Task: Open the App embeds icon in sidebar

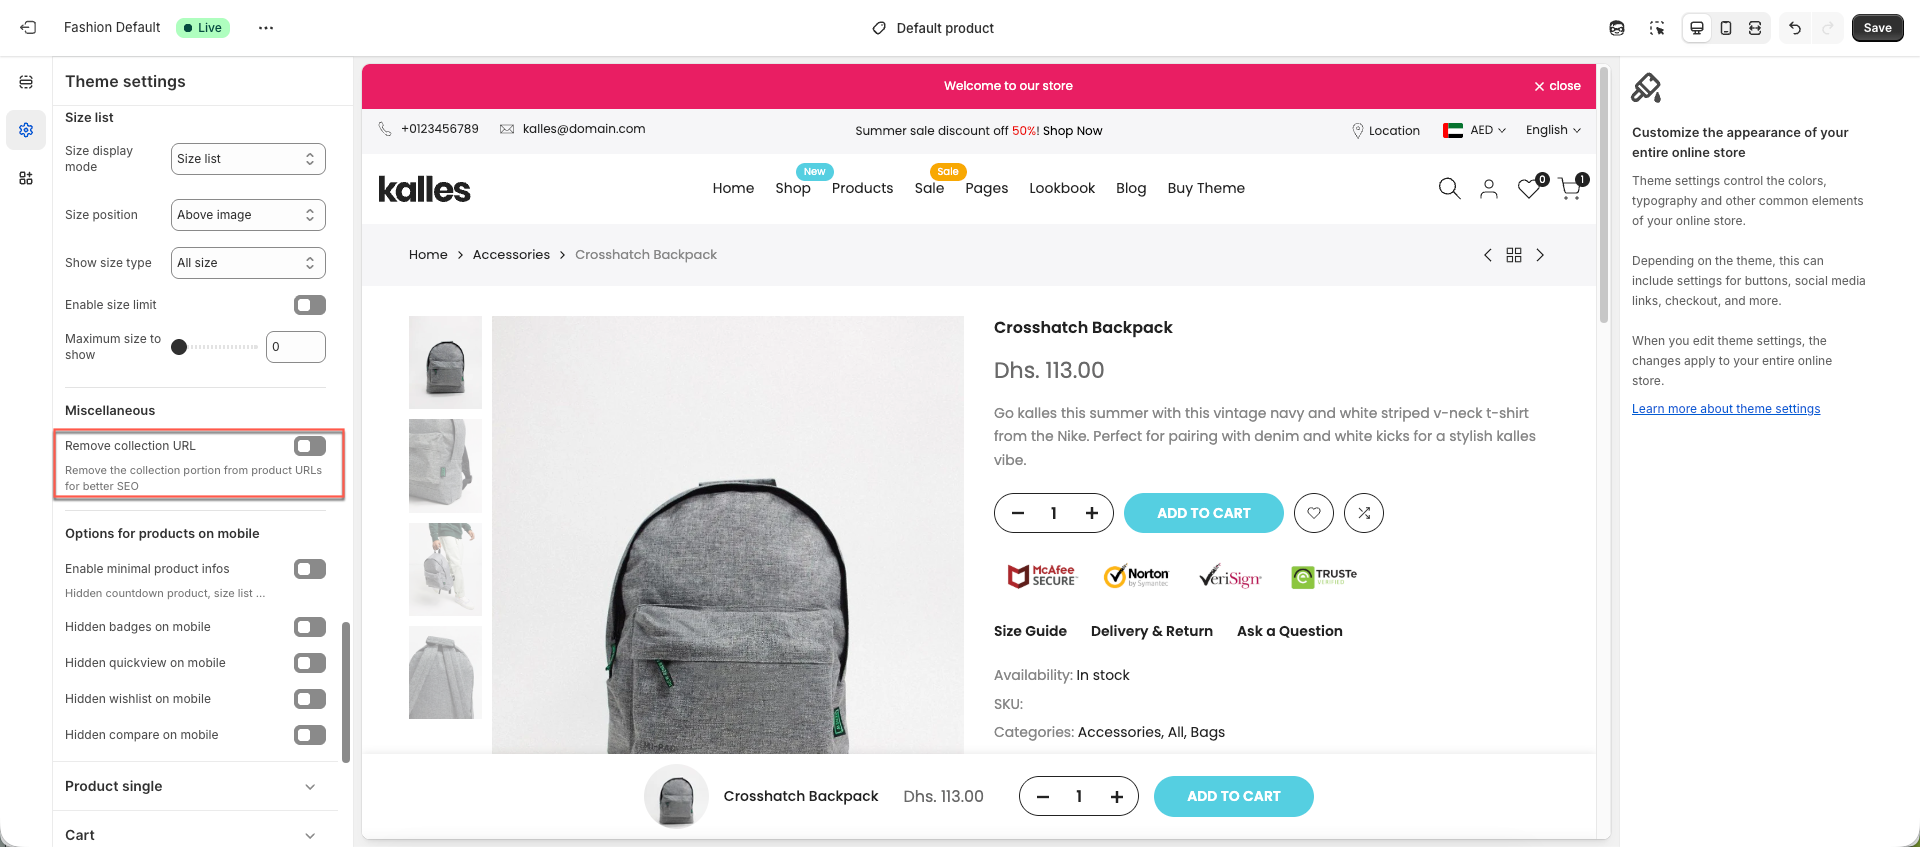Action: tap(26, 178)
